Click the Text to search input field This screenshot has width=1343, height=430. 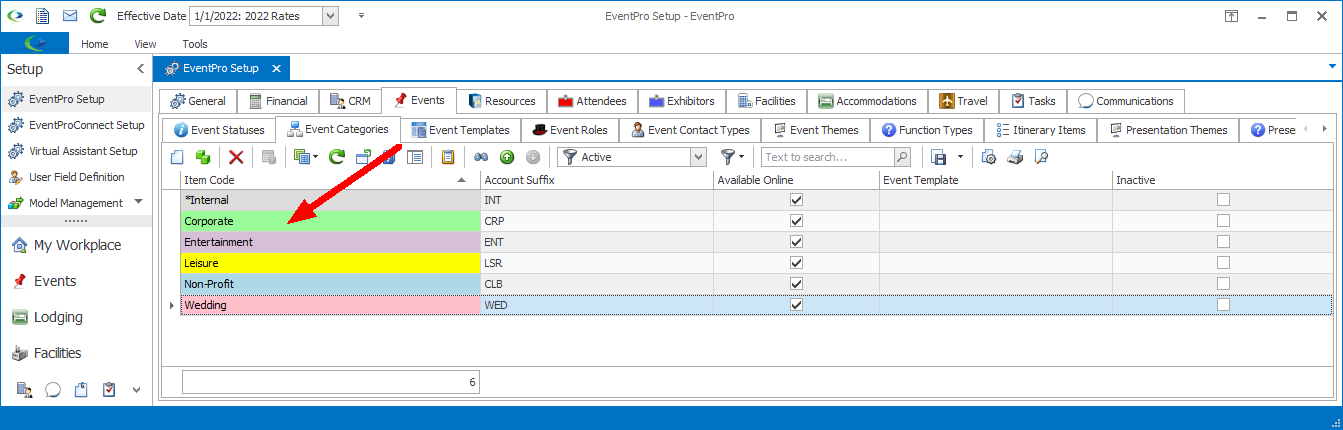[827, 157]
